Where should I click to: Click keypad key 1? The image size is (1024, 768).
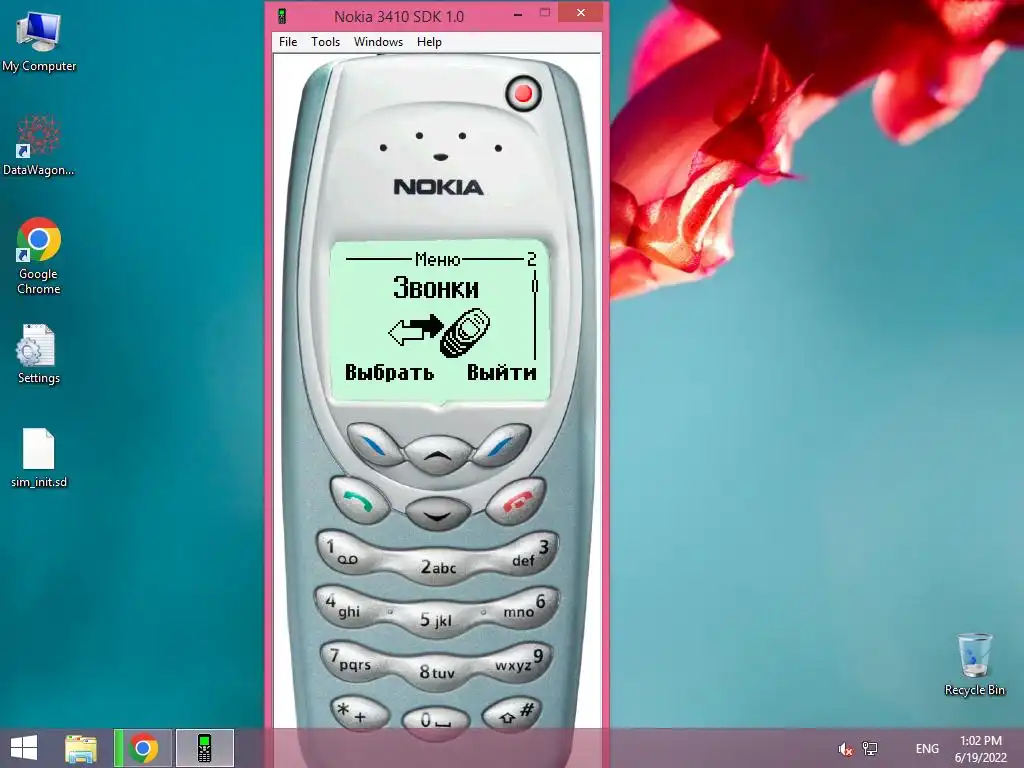(x=345, y=552)
